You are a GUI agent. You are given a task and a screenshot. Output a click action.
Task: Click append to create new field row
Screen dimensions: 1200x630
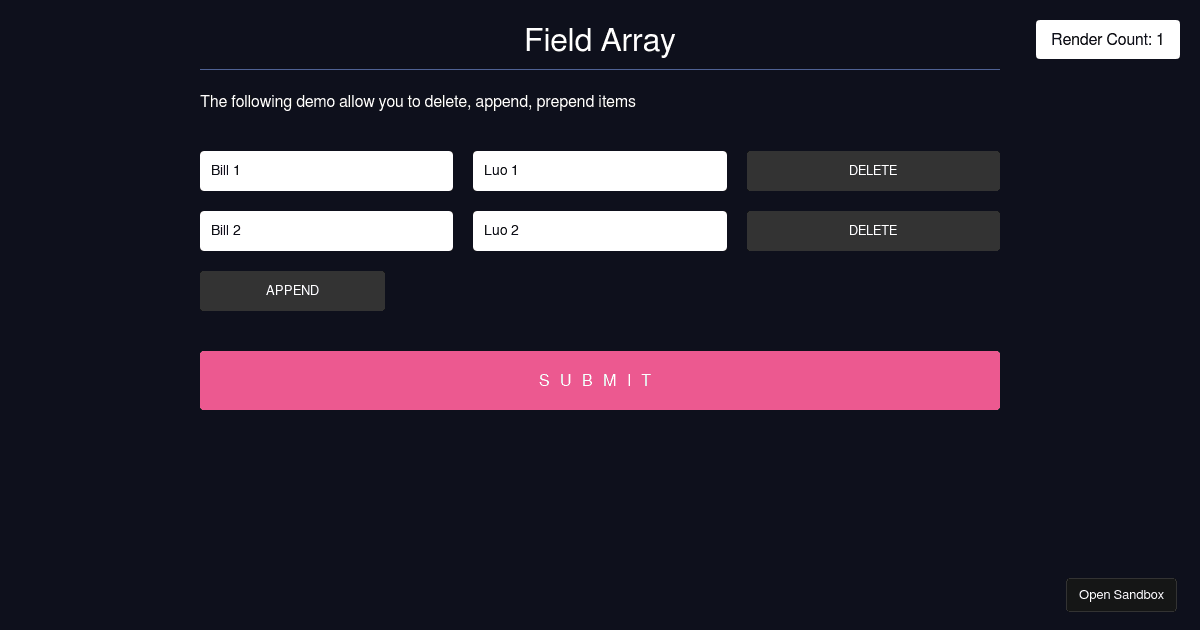[292, 291]
